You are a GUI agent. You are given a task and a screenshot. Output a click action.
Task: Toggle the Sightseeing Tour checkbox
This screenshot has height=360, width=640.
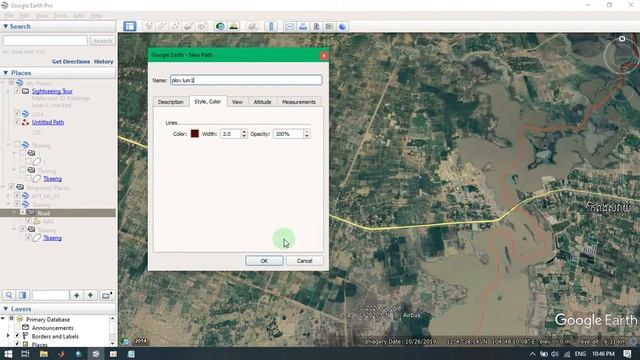tap(18, 91)
